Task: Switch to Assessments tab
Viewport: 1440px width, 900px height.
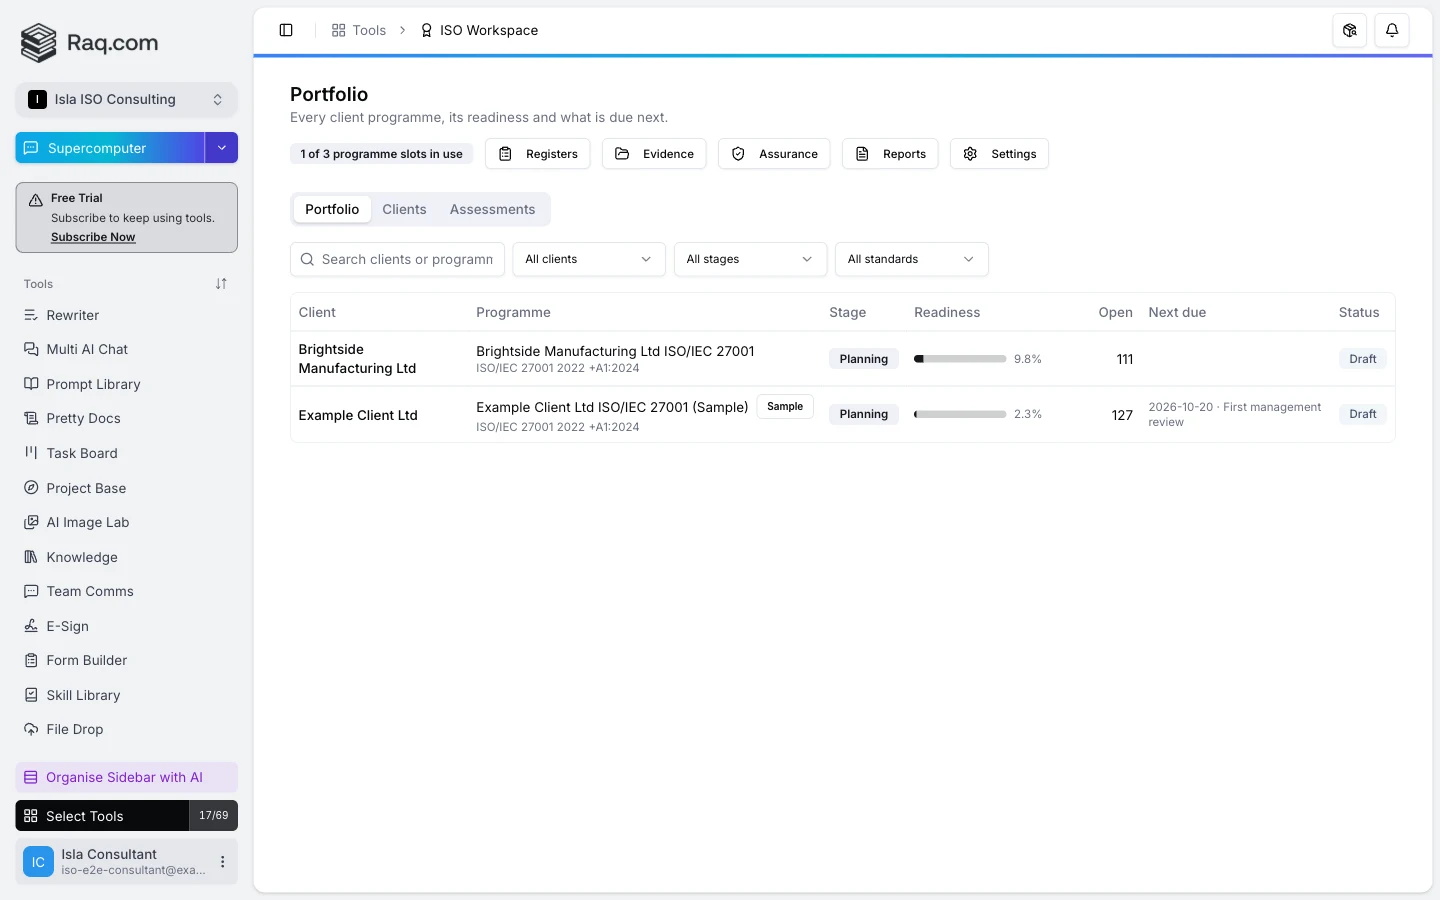Action: coord(492,209)
